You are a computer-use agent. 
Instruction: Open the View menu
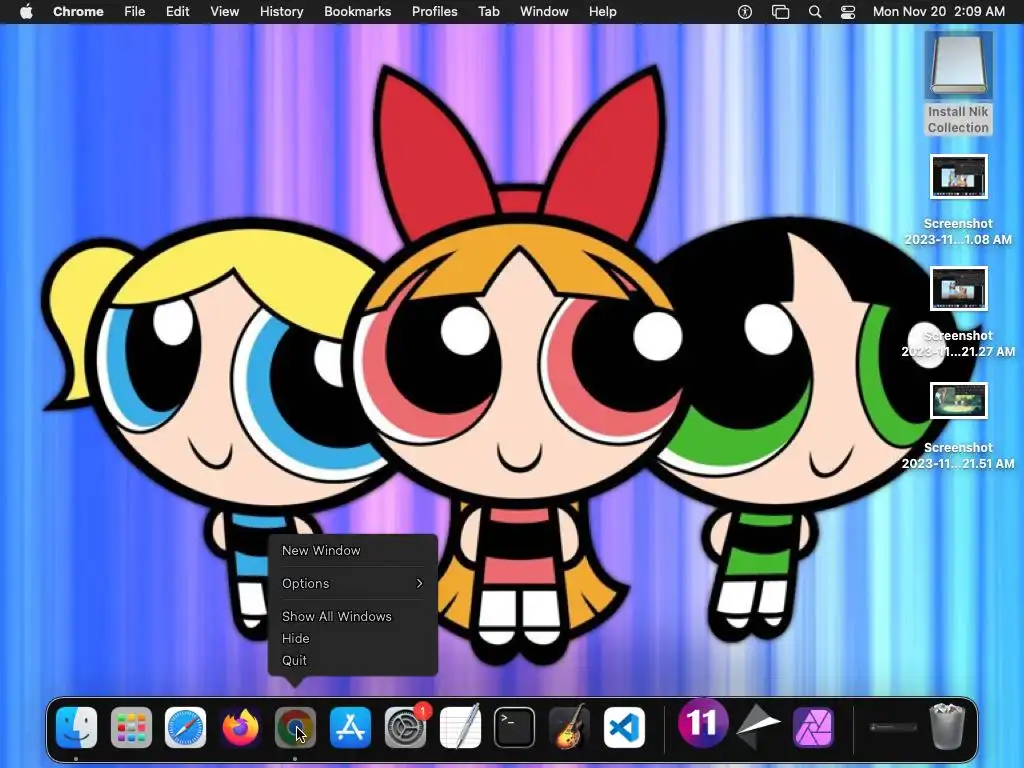[x=225, y=12]
